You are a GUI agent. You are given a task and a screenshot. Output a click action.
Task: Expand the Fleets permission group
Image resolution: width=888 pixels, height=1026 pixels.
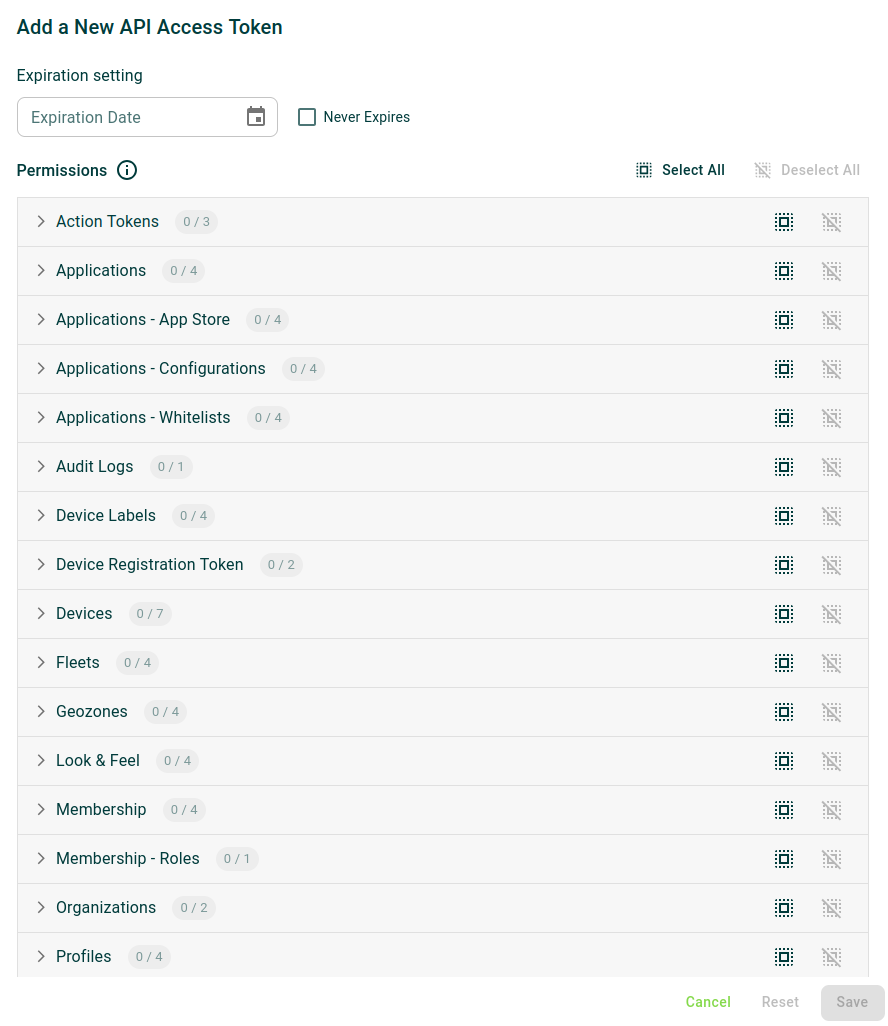[x=41, y=662]
